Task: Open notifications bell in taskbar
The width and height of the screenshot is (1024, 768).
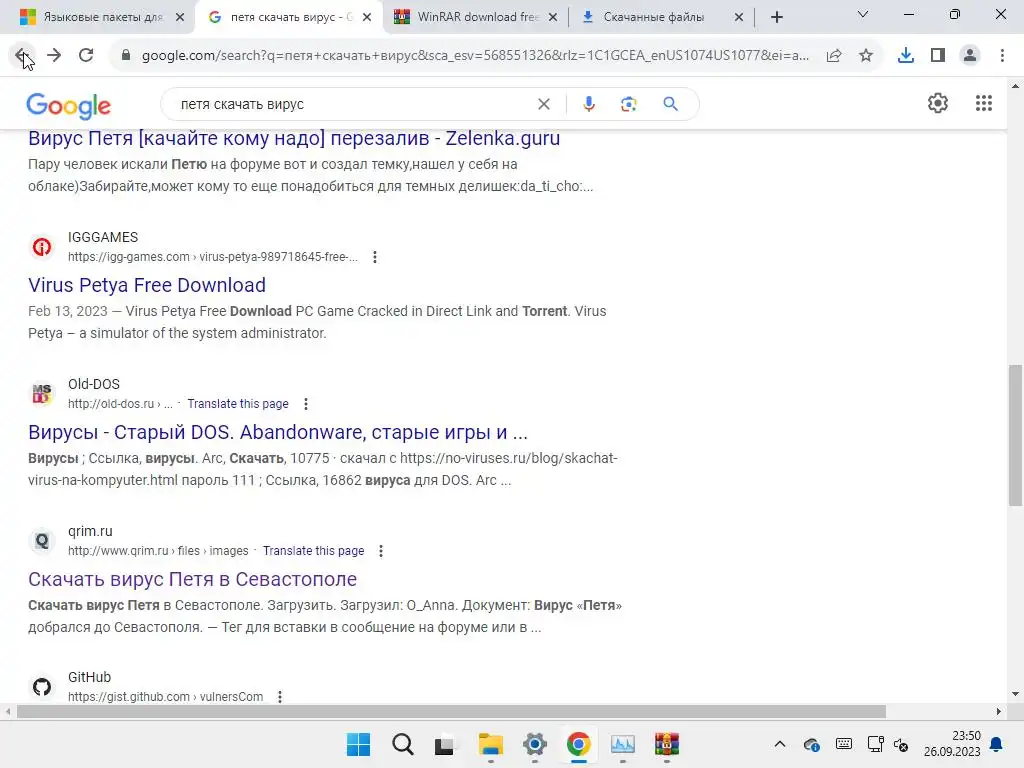Action: (997, 744)
